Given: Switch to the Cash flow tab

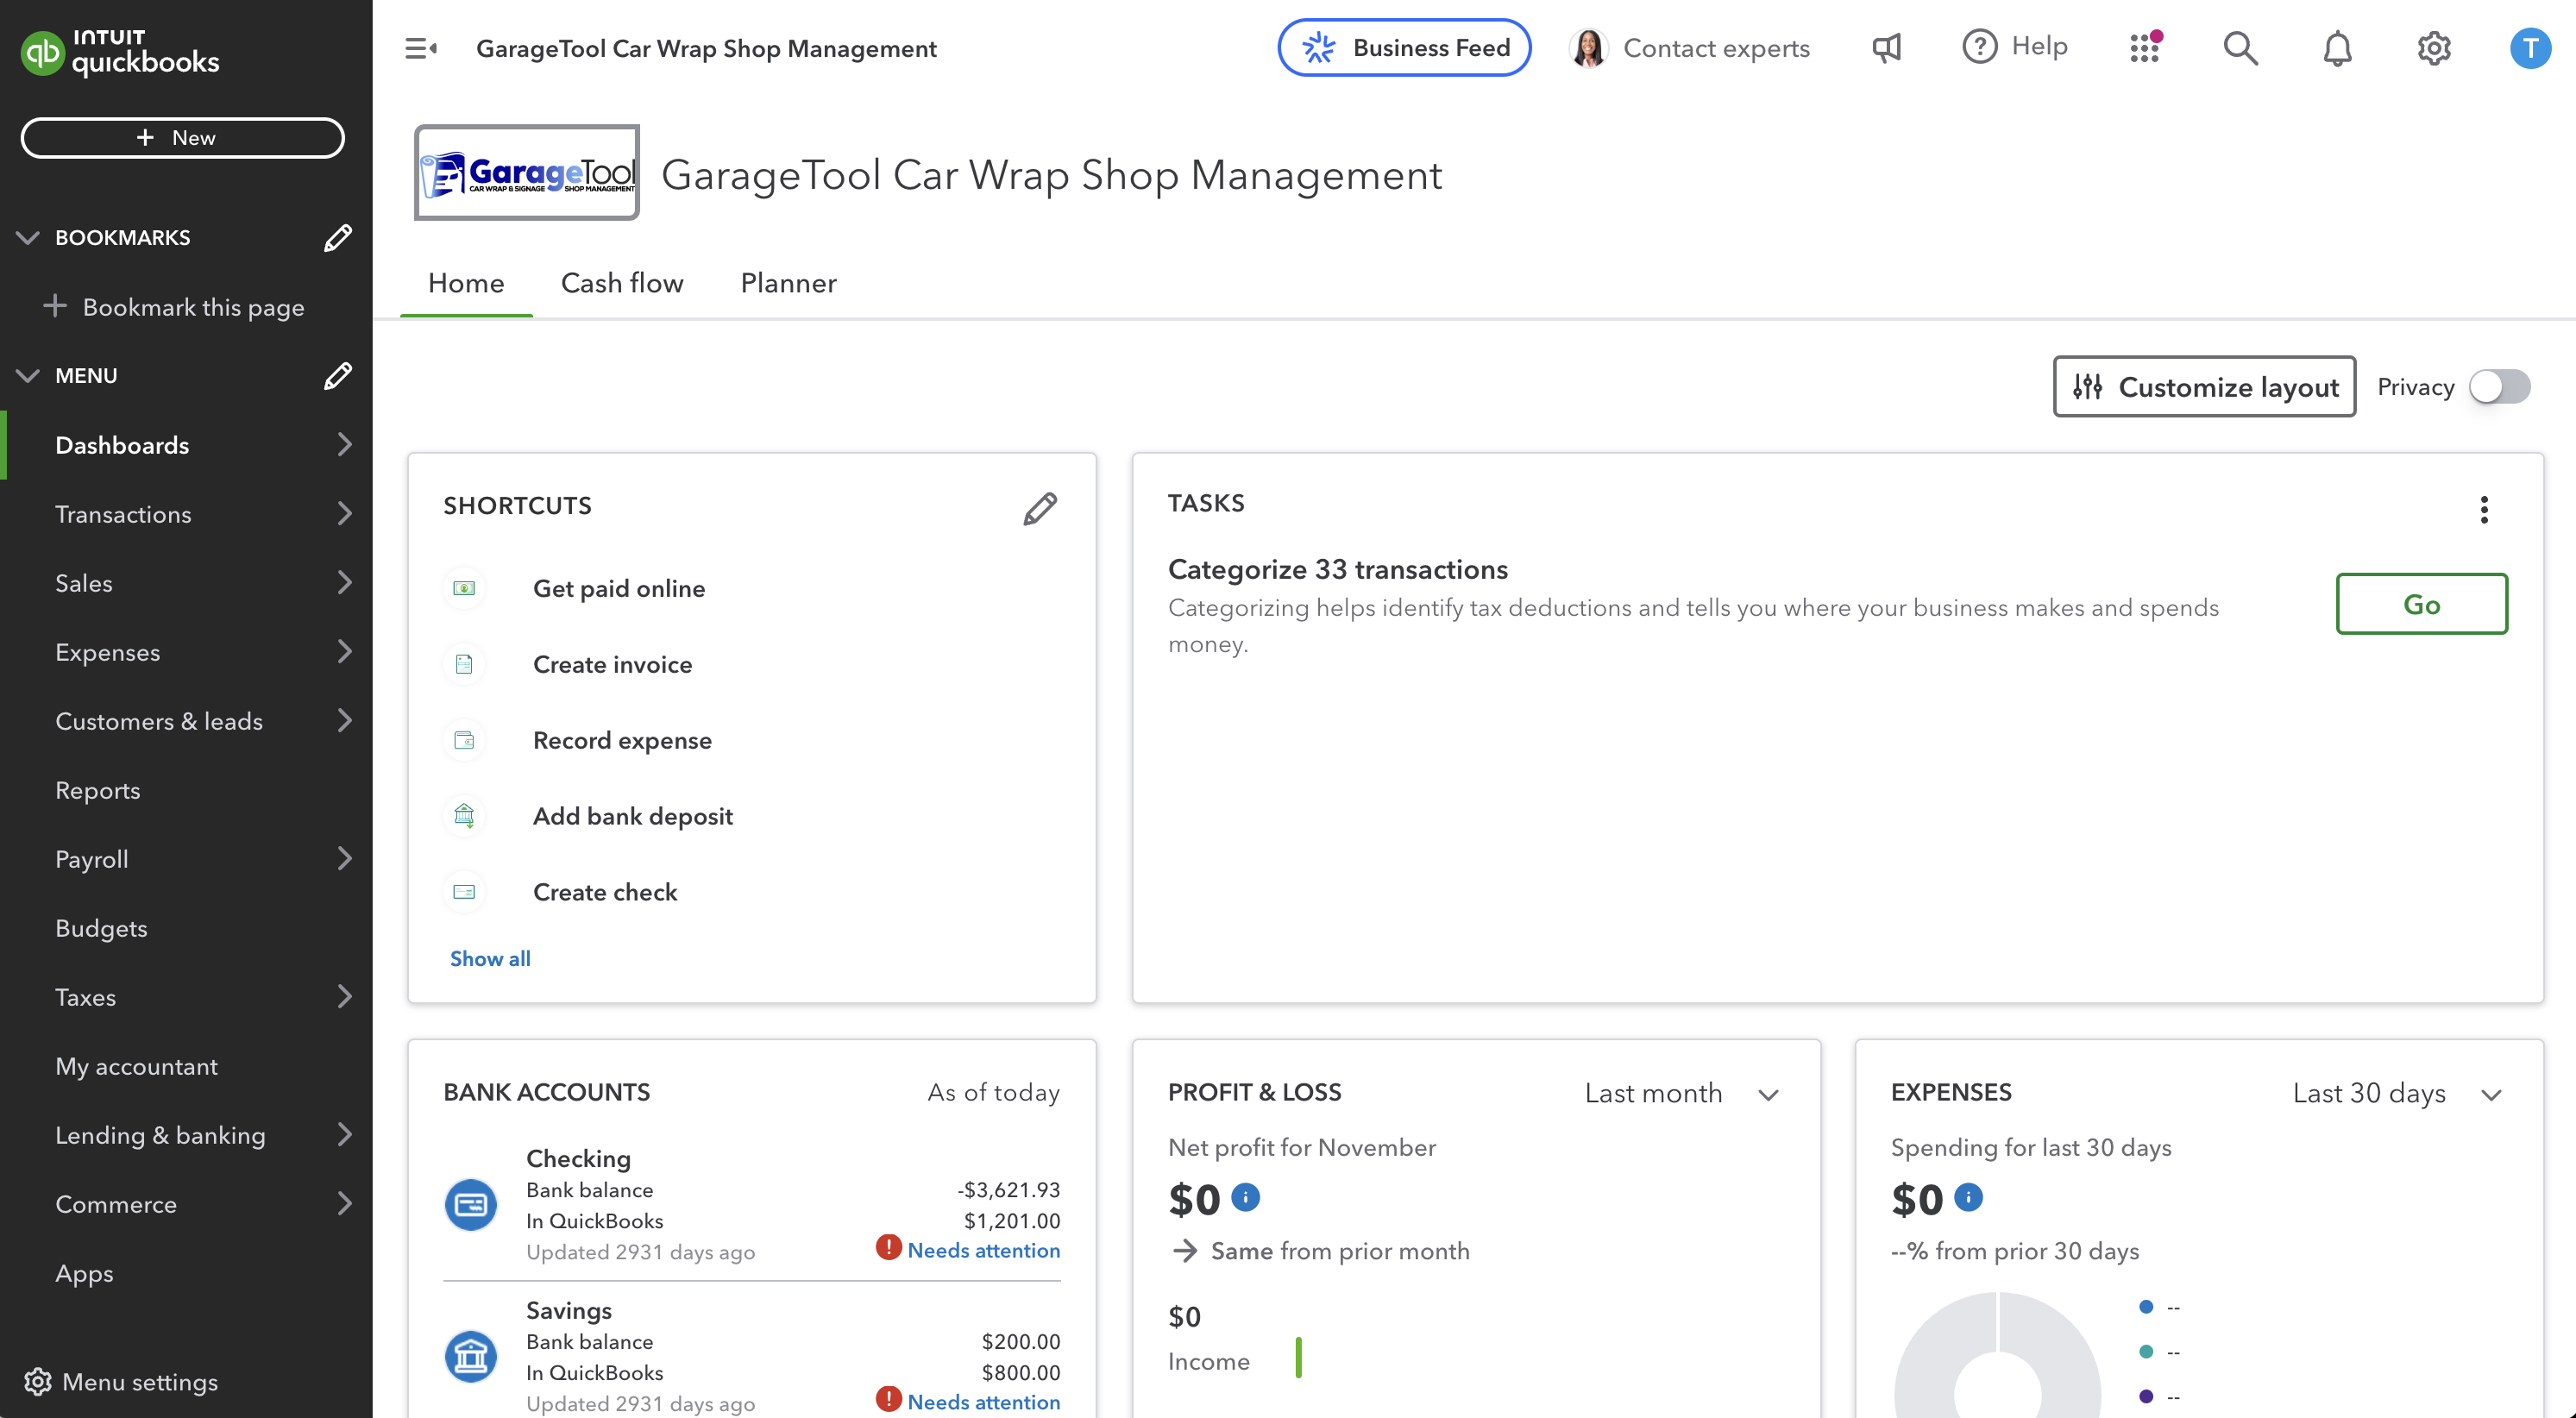Looking at the screenshot, I should click(622, 283).
